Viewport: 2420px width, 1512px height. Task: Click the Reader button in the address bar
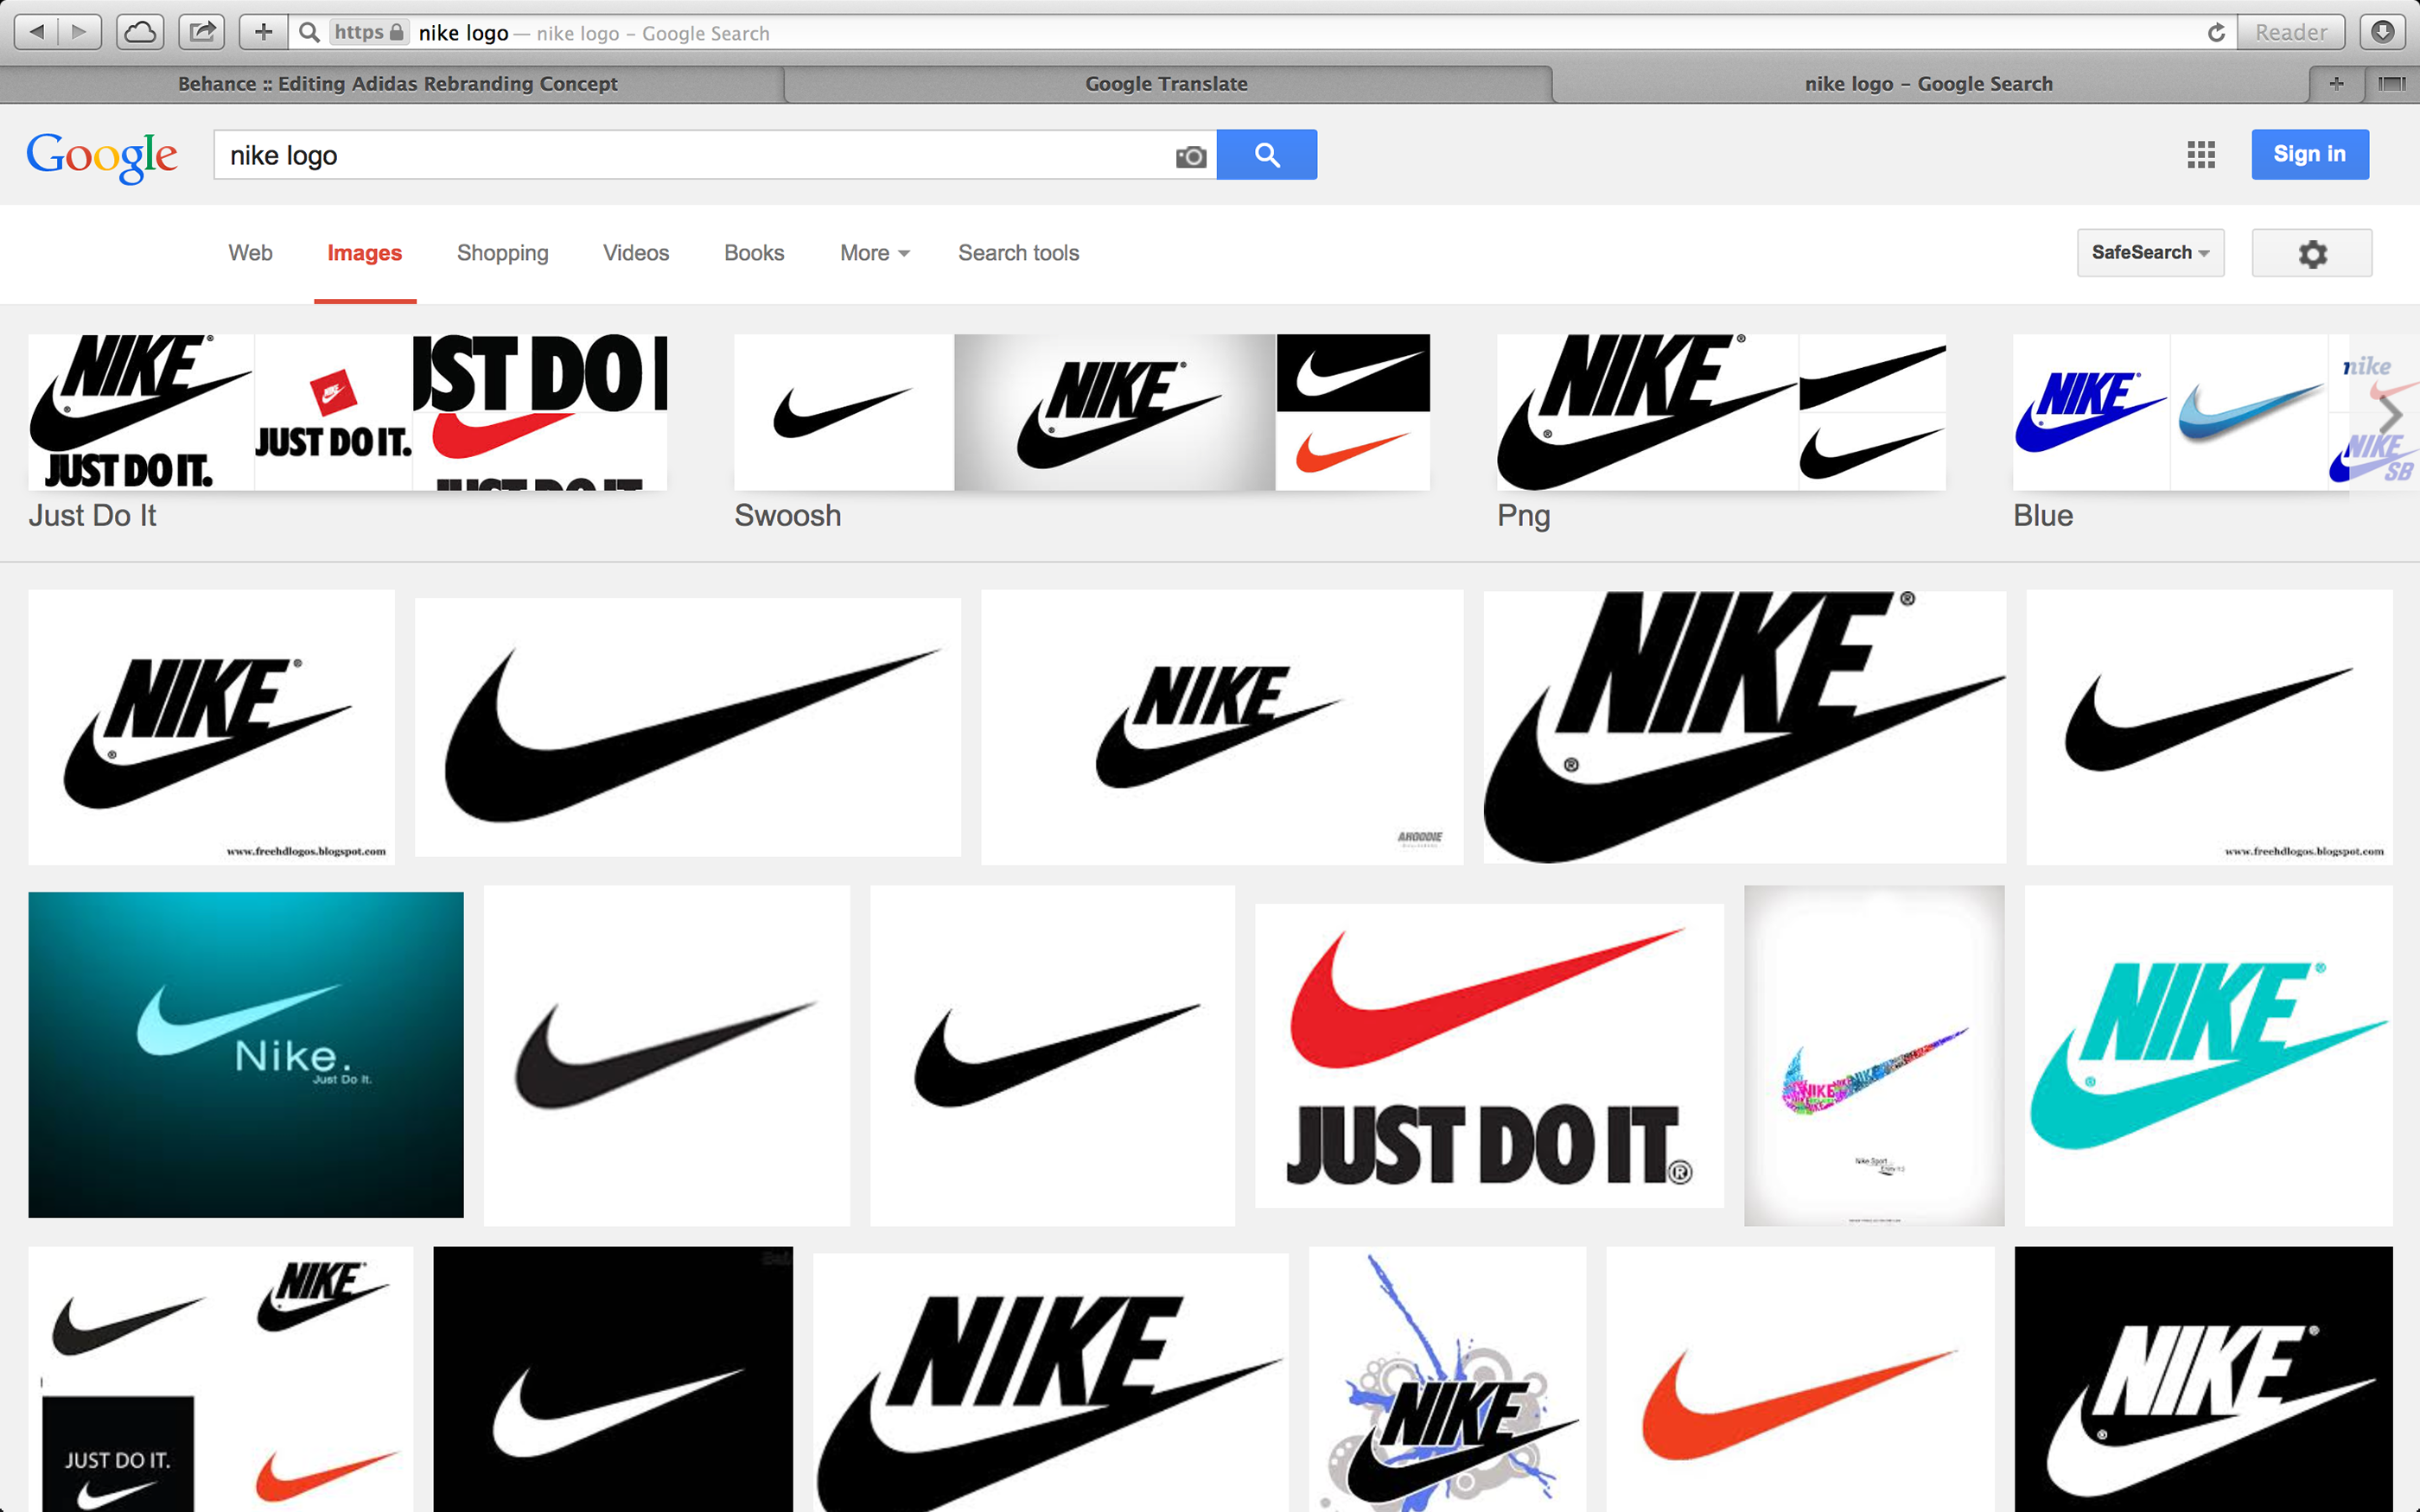click(2290, 33)
